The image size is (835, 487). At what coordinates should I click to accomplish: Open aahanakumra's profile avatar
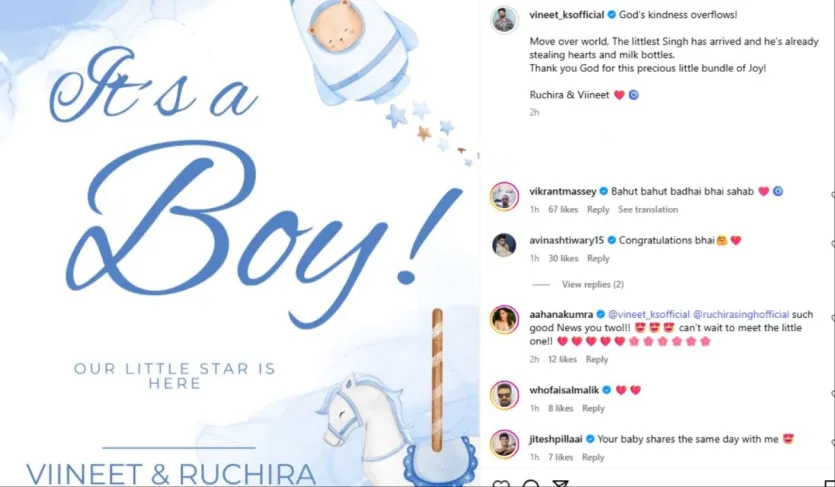[x=504, y=319]
